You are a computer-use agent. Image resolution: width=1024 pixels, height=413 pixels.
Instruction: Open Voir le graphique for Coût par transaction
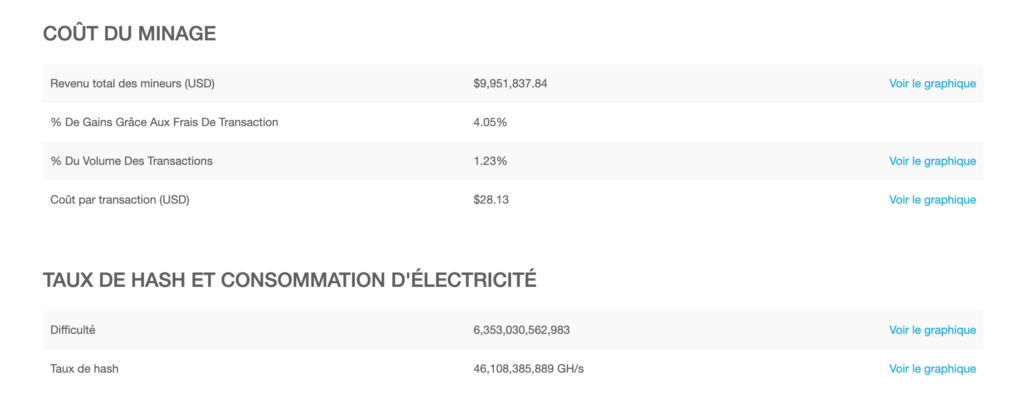[932, 199]
